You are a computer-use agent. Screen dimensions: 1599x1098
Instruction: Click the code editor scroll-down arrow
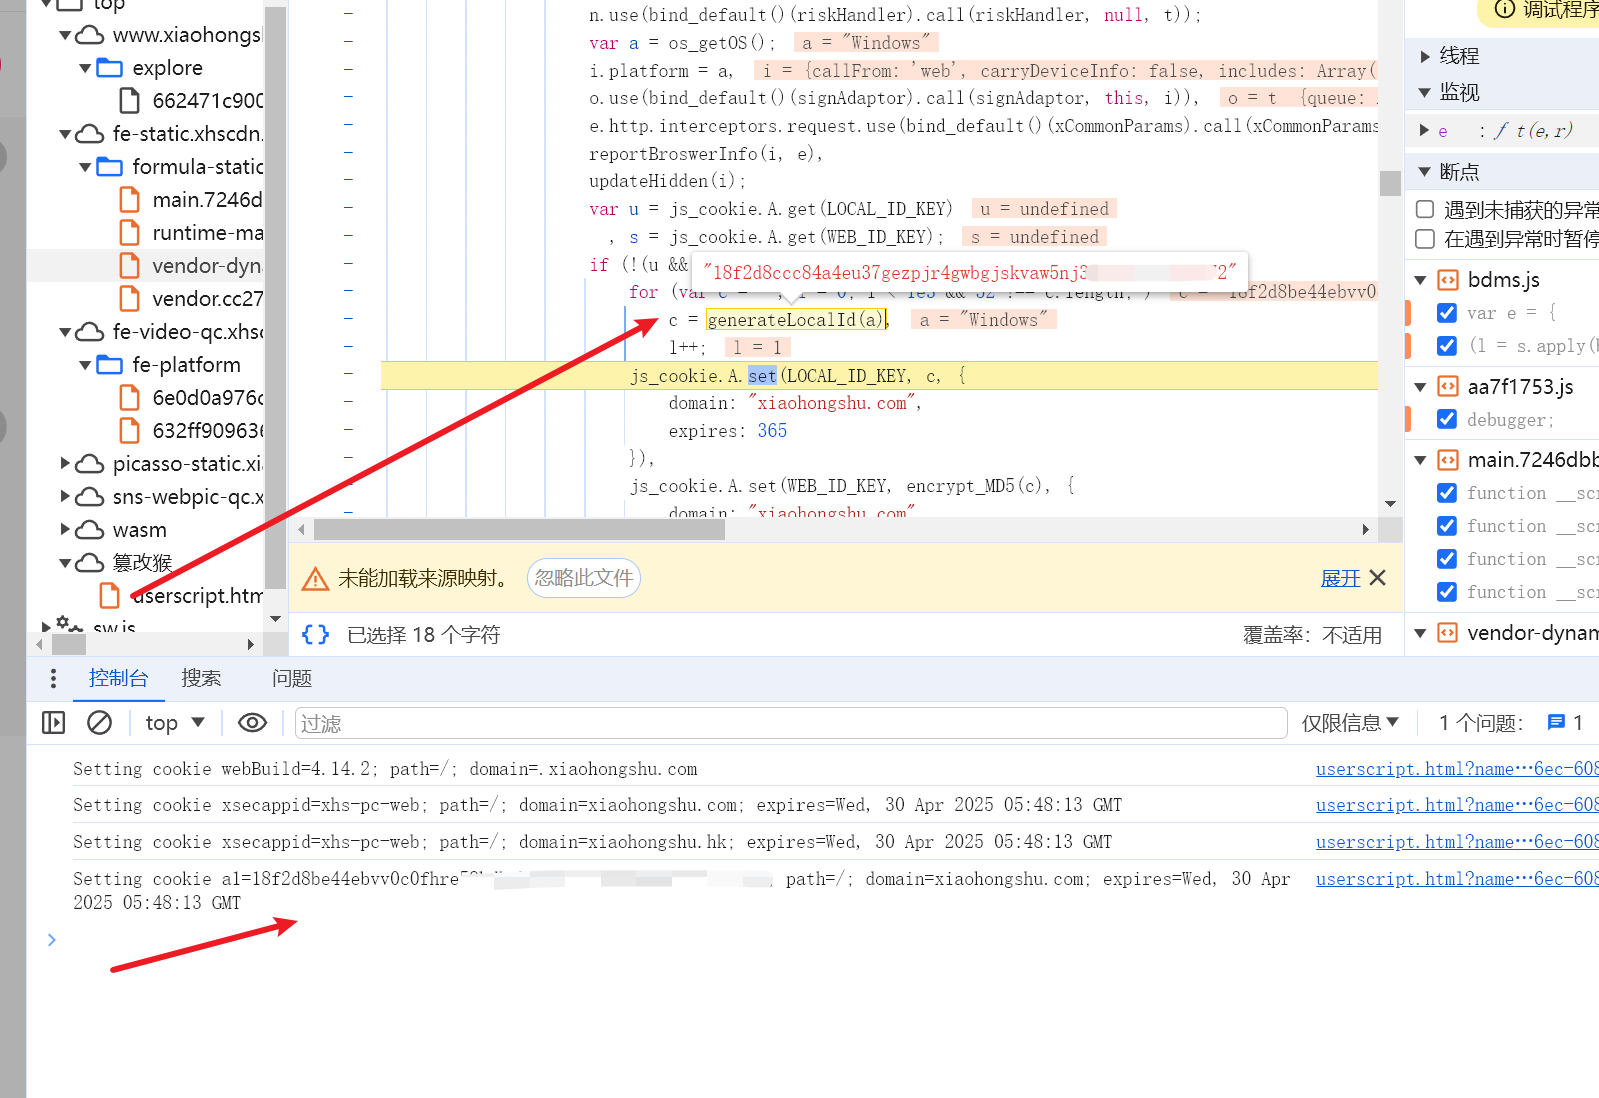pyautogui.click(x=1390, y=504)
